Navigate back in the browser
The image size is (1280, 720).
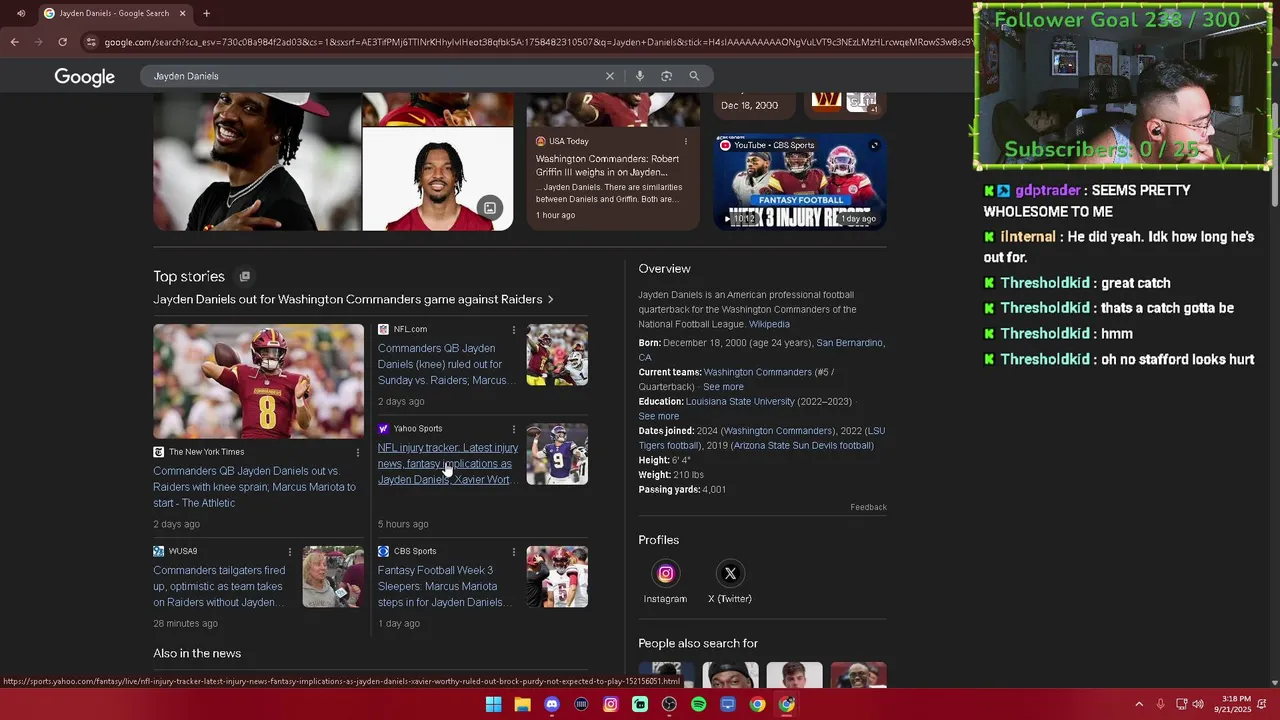coord(14,42)
